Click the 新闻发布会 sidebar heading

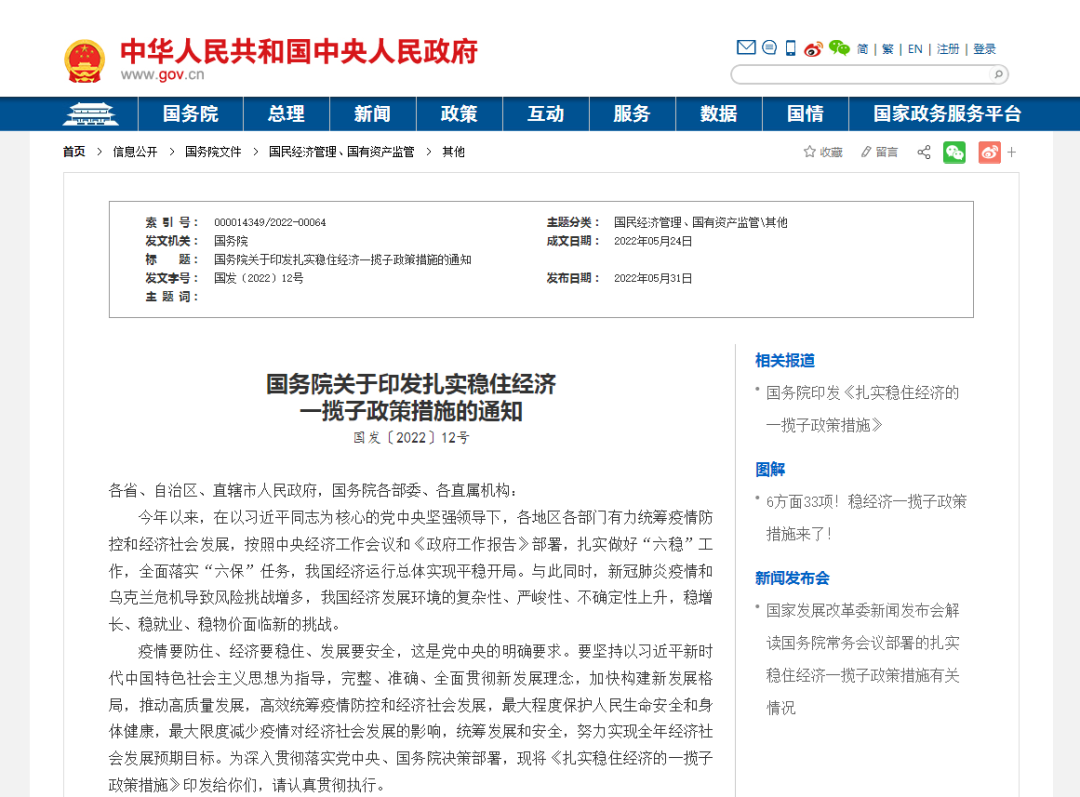pyautogui.click(x=792, y=578)
